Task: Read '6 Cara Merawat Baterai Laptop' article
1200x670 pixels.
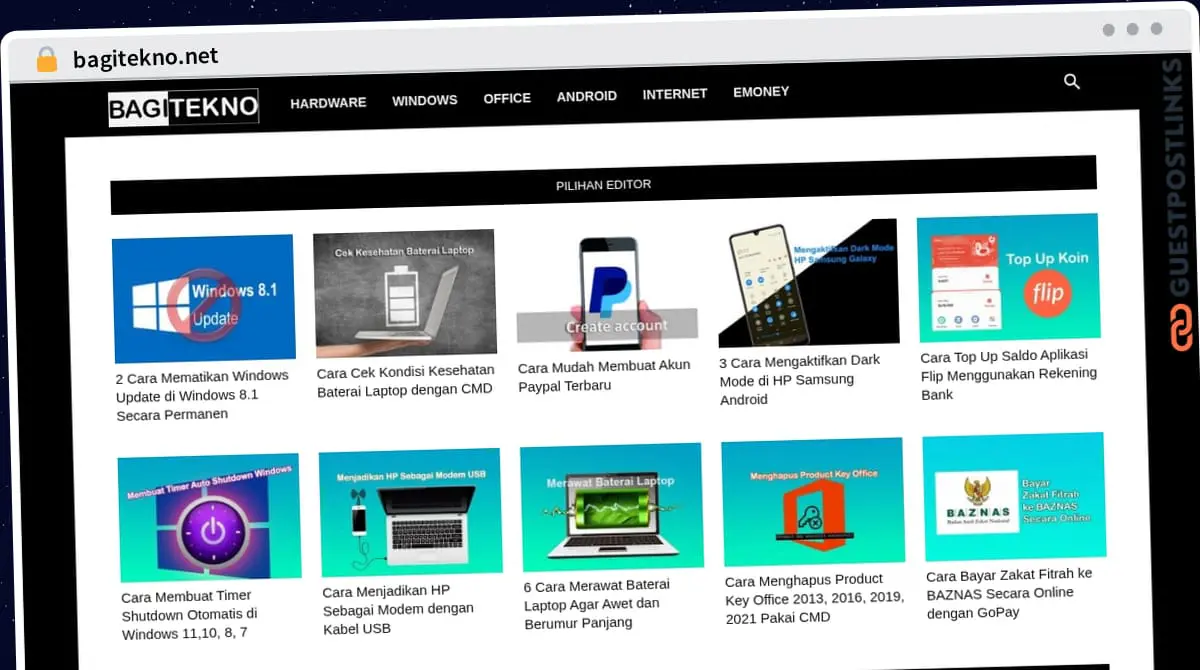Action: pos(597,604)
